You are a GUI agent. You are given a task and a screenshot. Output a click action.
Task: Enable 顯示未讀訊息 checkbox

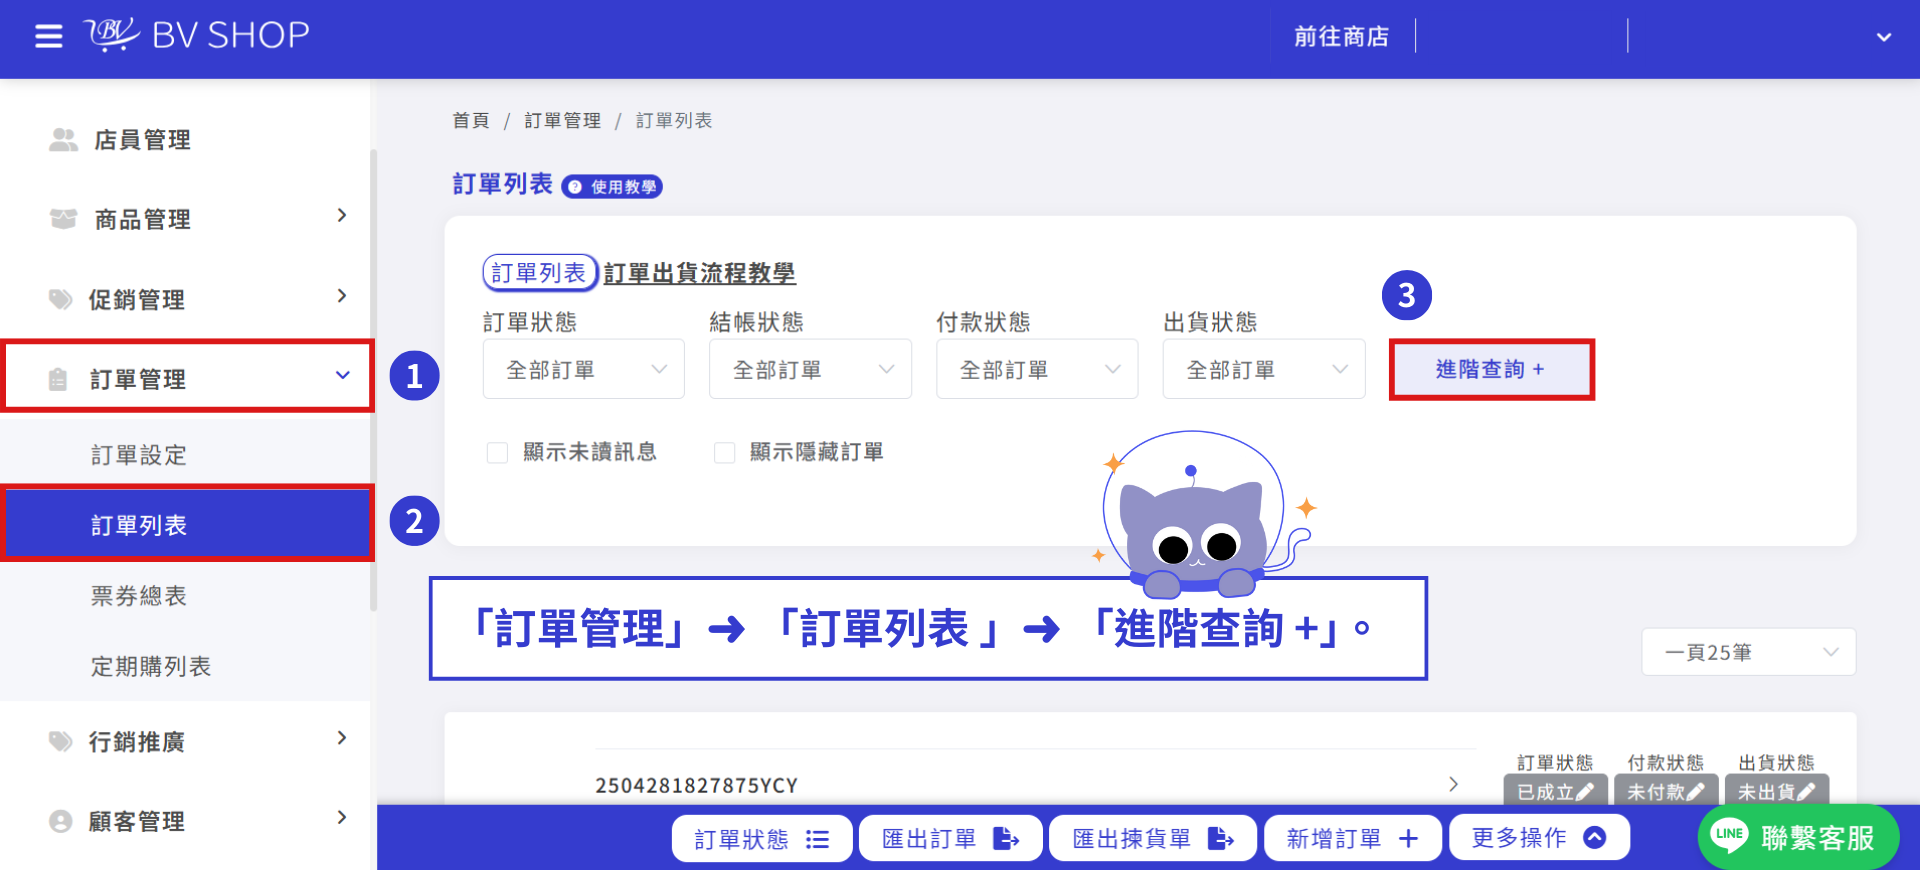click(x=497, y=453)
